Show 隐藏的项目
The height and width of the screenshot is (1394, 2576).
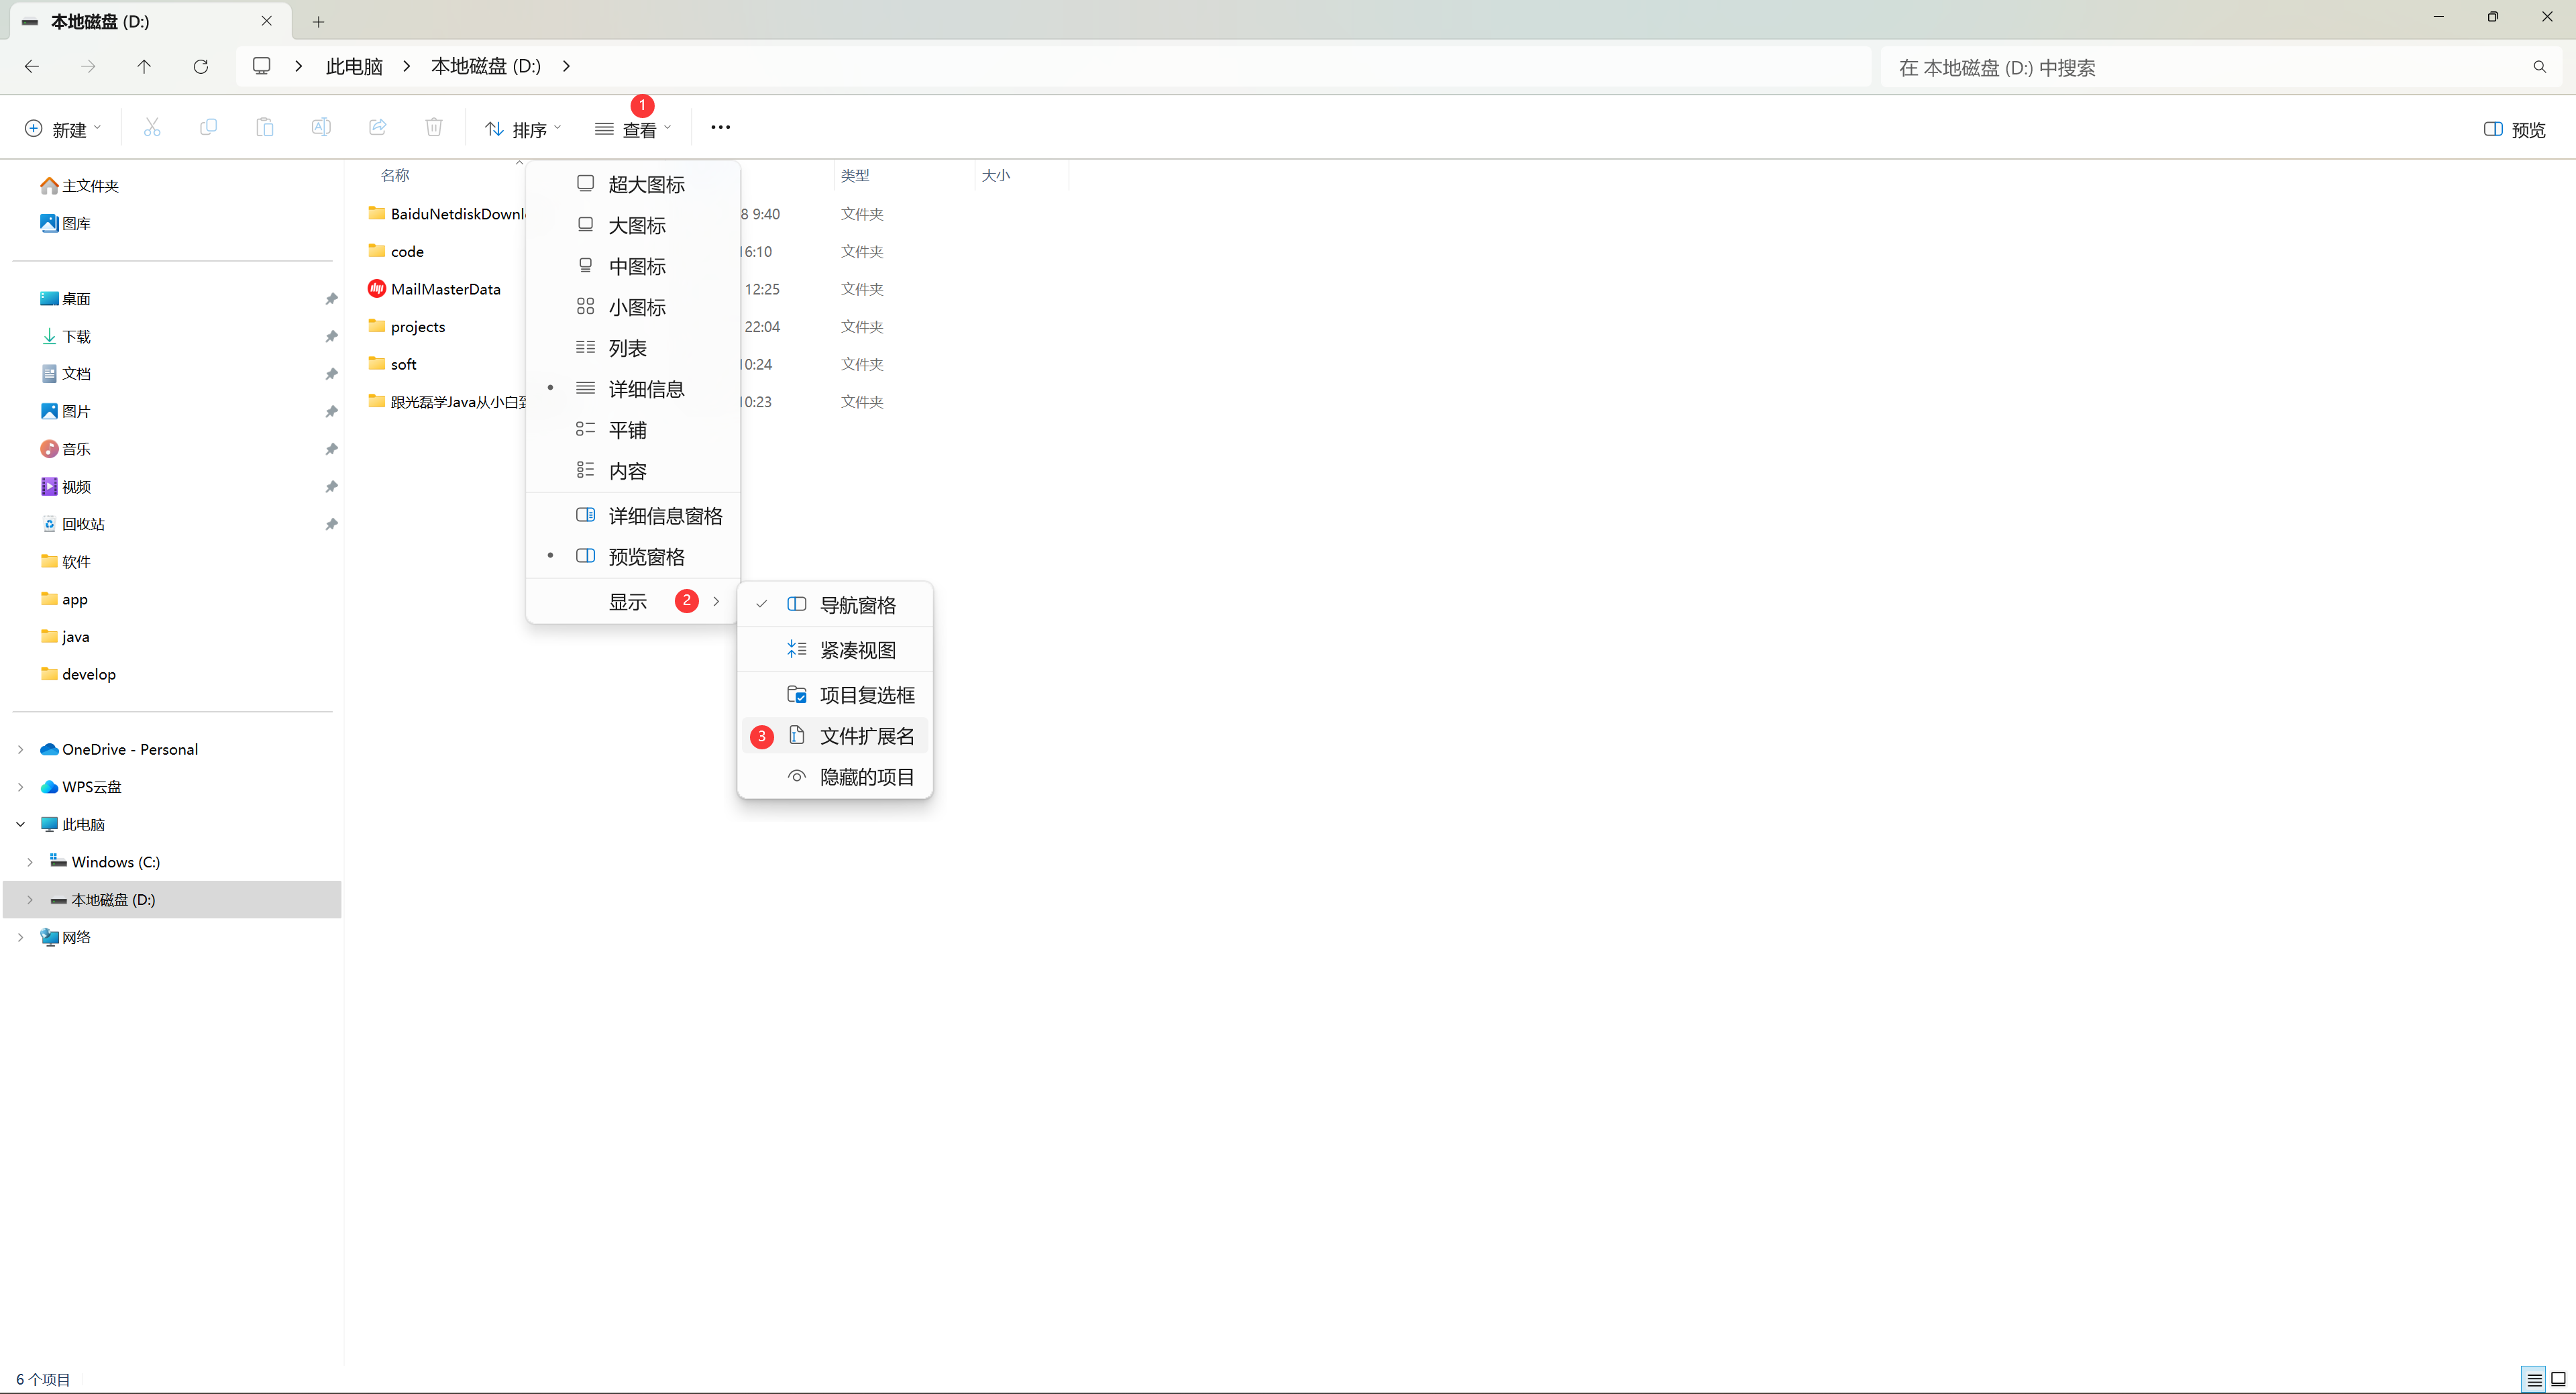pyautogui.click(x=835, y=777)
